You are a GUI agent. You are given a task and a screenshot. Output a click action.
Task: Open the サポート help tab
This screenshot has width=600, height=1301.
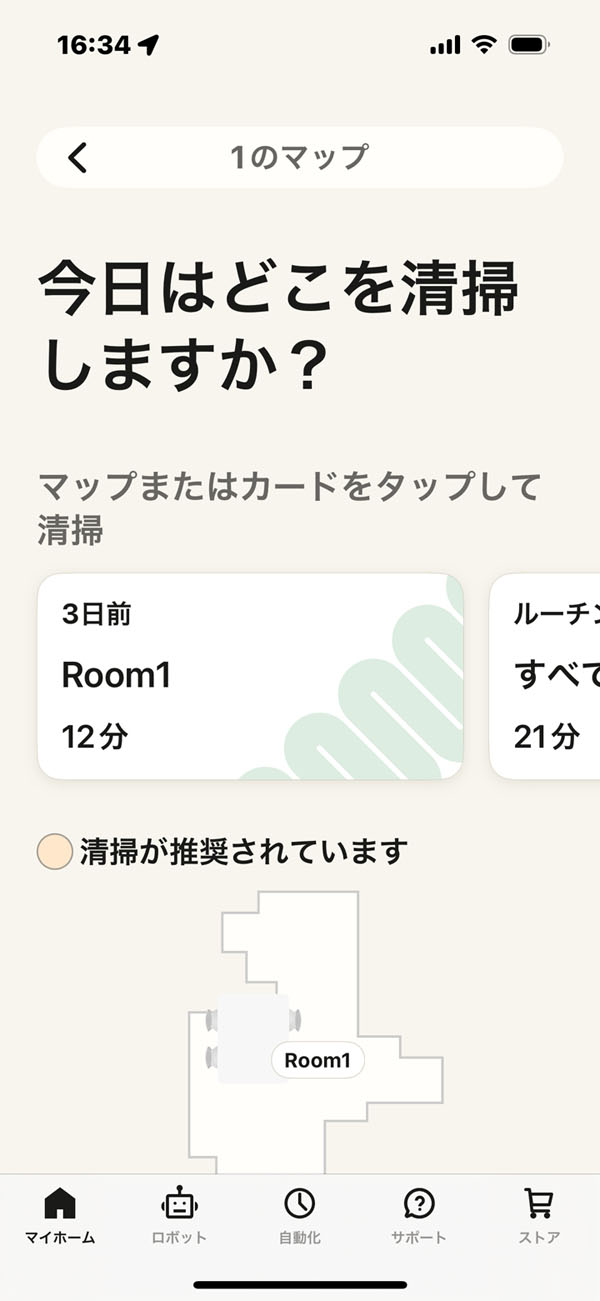pos(419,1214)
